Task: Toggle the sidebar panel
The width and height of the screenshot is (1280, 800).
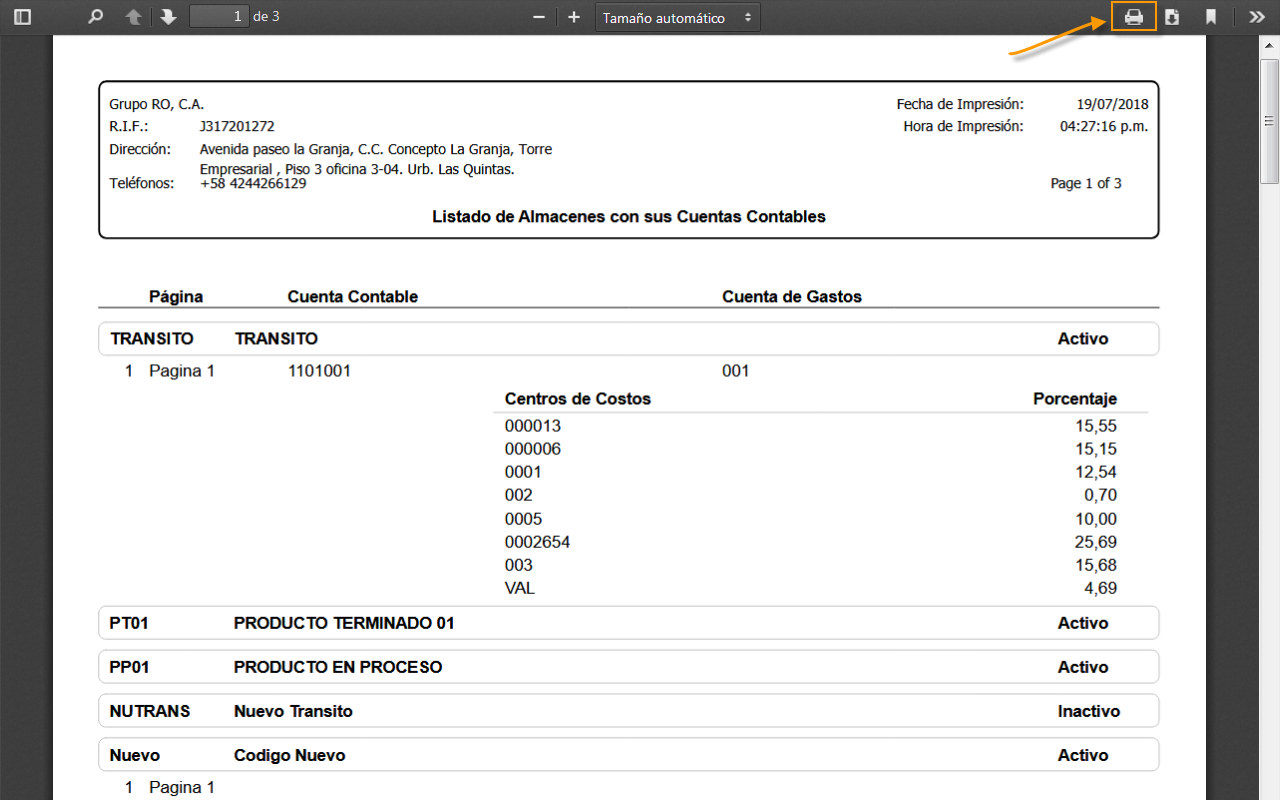Action: click(x=22, y=17)
